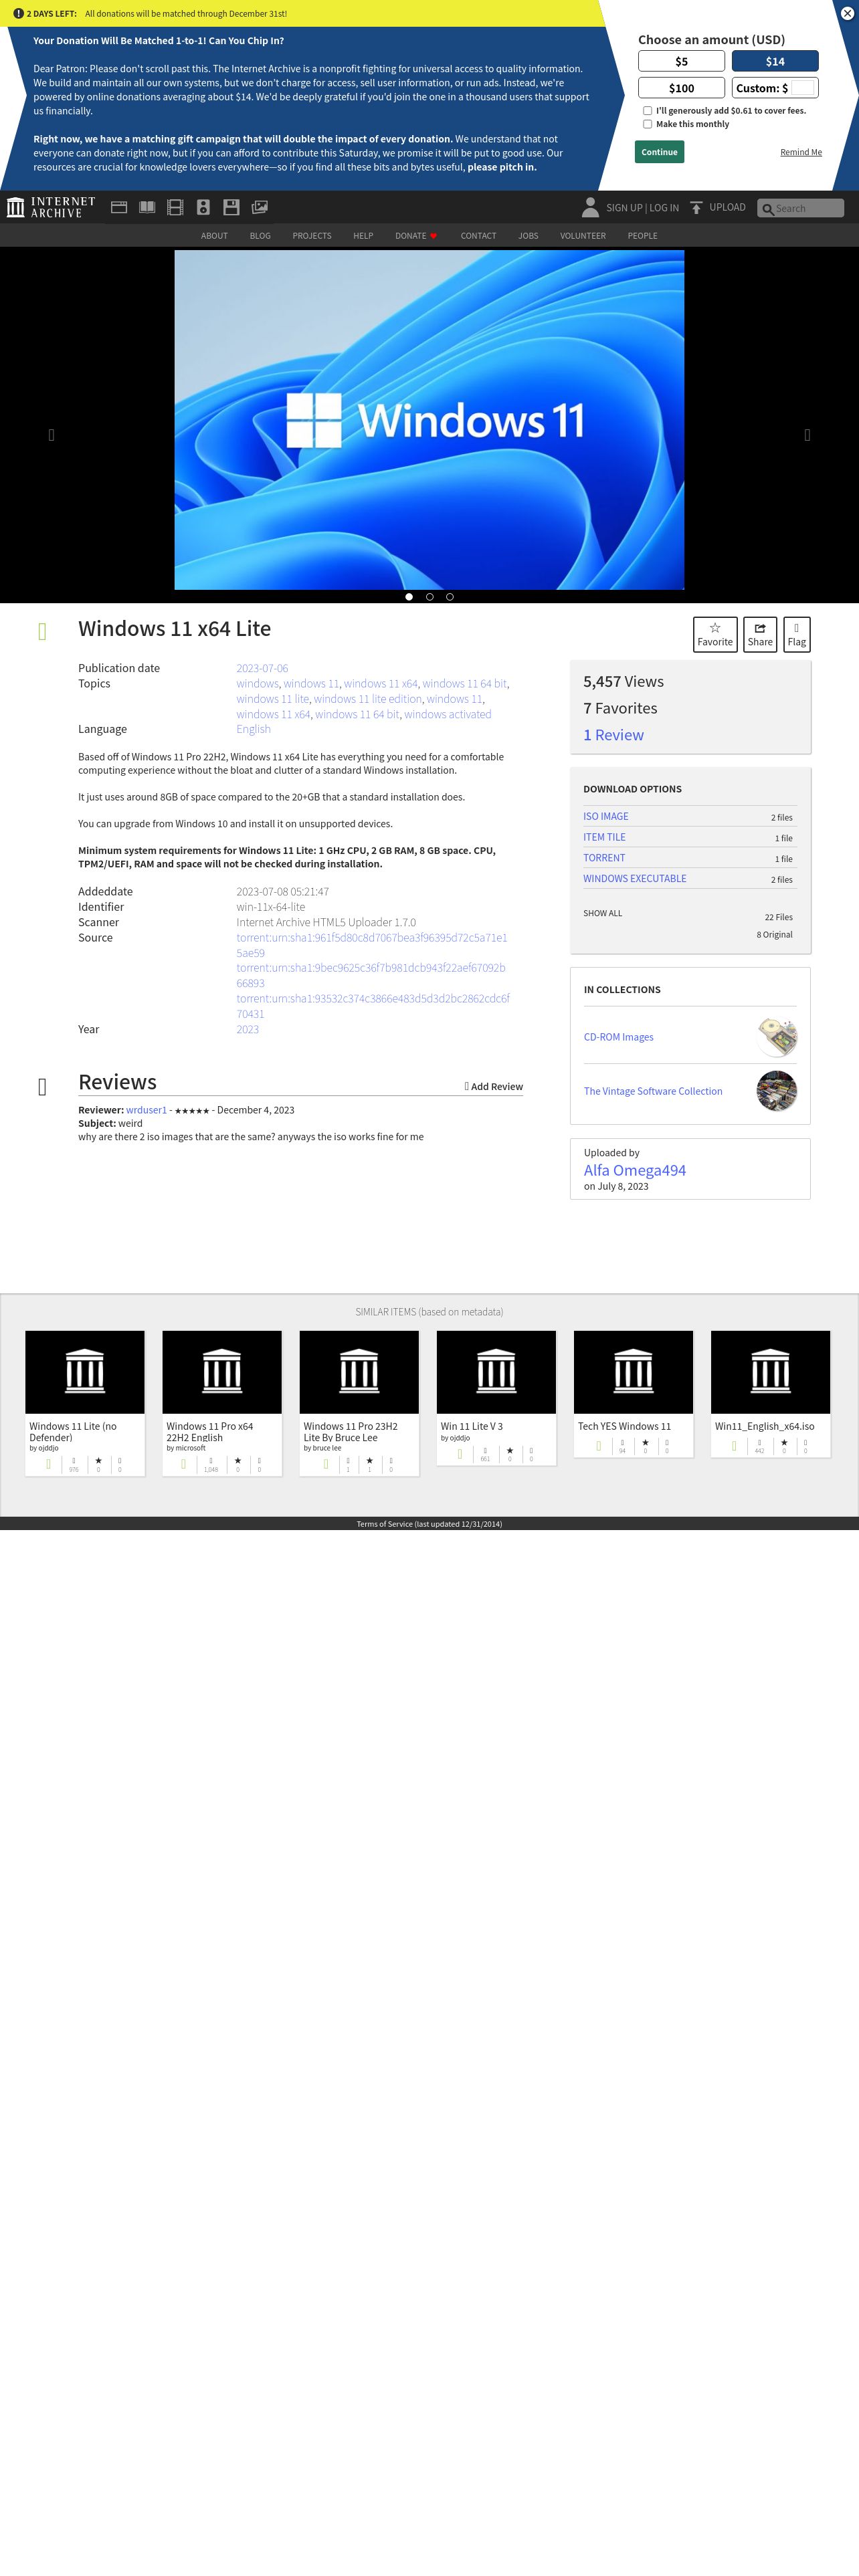The image size is (859, 2576).
Task: Open the Video film icon
Action: pos(175,207)
